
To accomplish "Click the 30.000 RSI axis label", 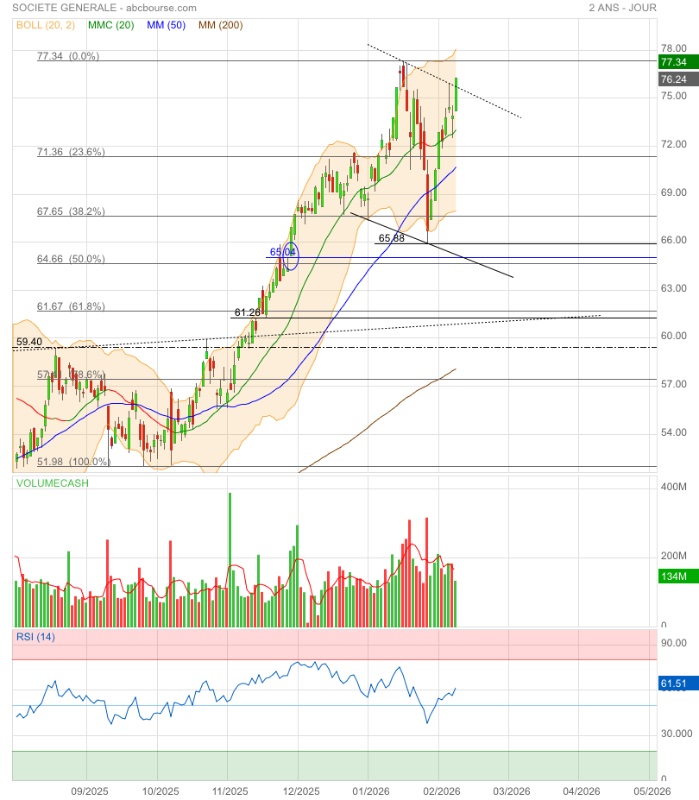I will coord(676,734).
